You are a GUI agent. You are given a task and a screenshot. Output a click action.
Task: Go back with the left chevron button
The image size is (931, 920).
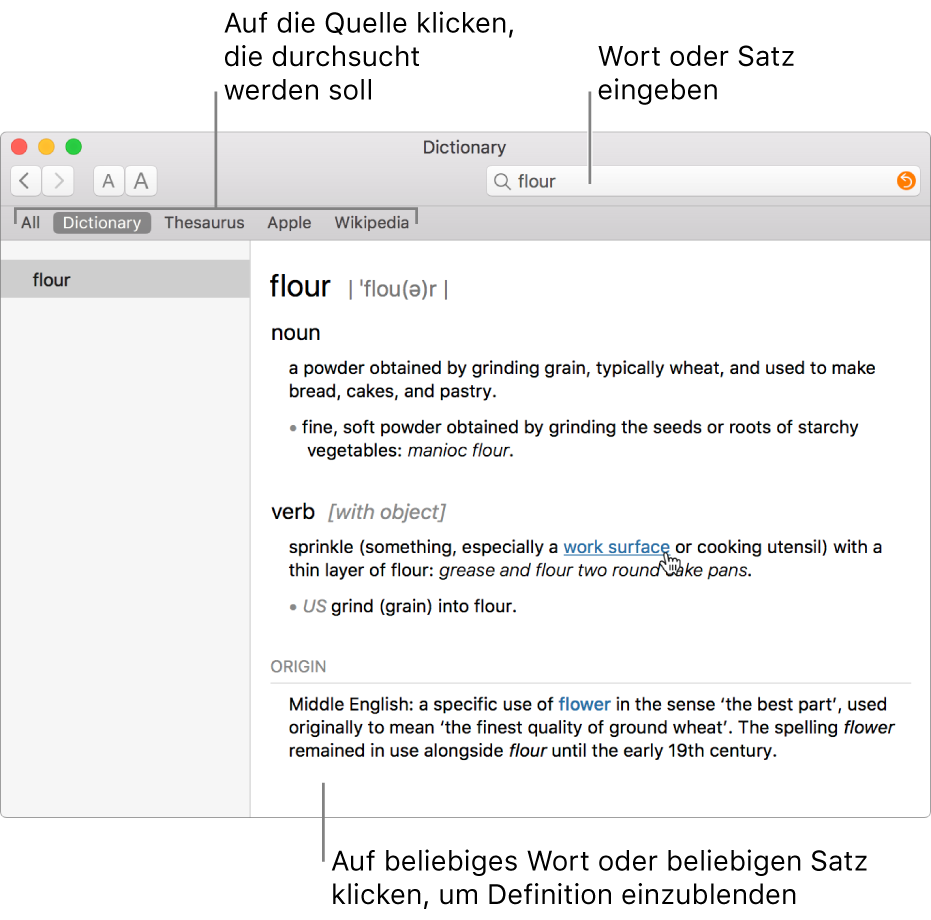[26, 181]
